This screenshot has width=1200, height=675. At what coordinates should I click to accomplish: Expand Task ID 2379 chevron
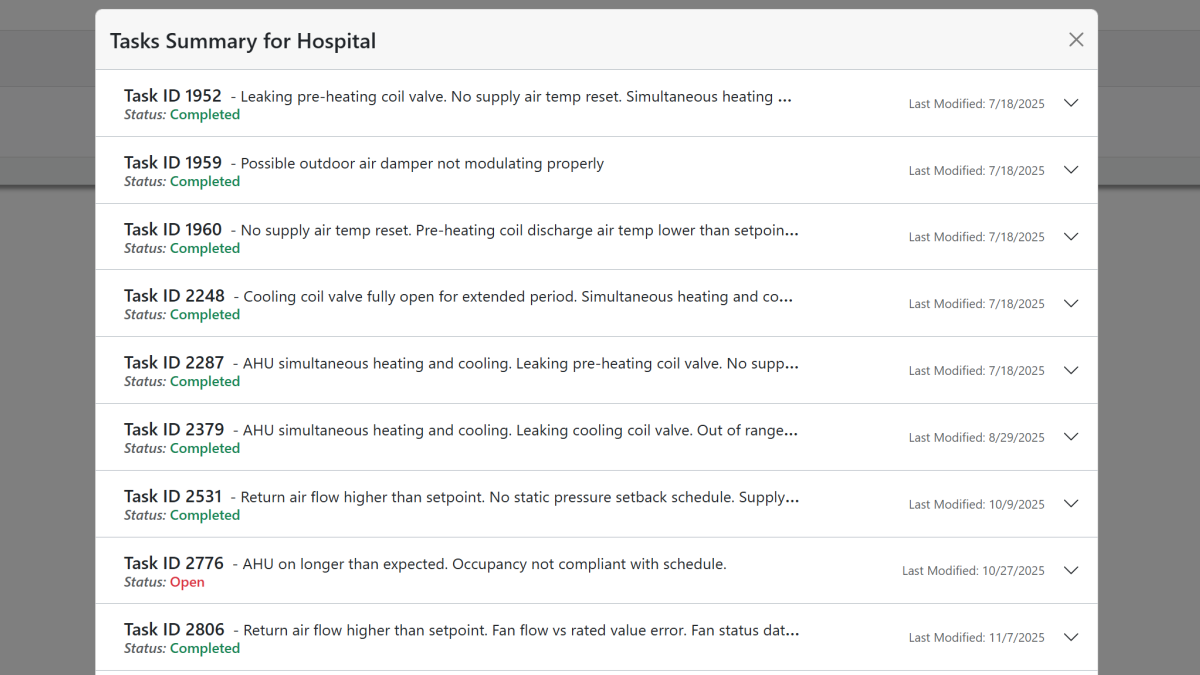click(1071, 437)
